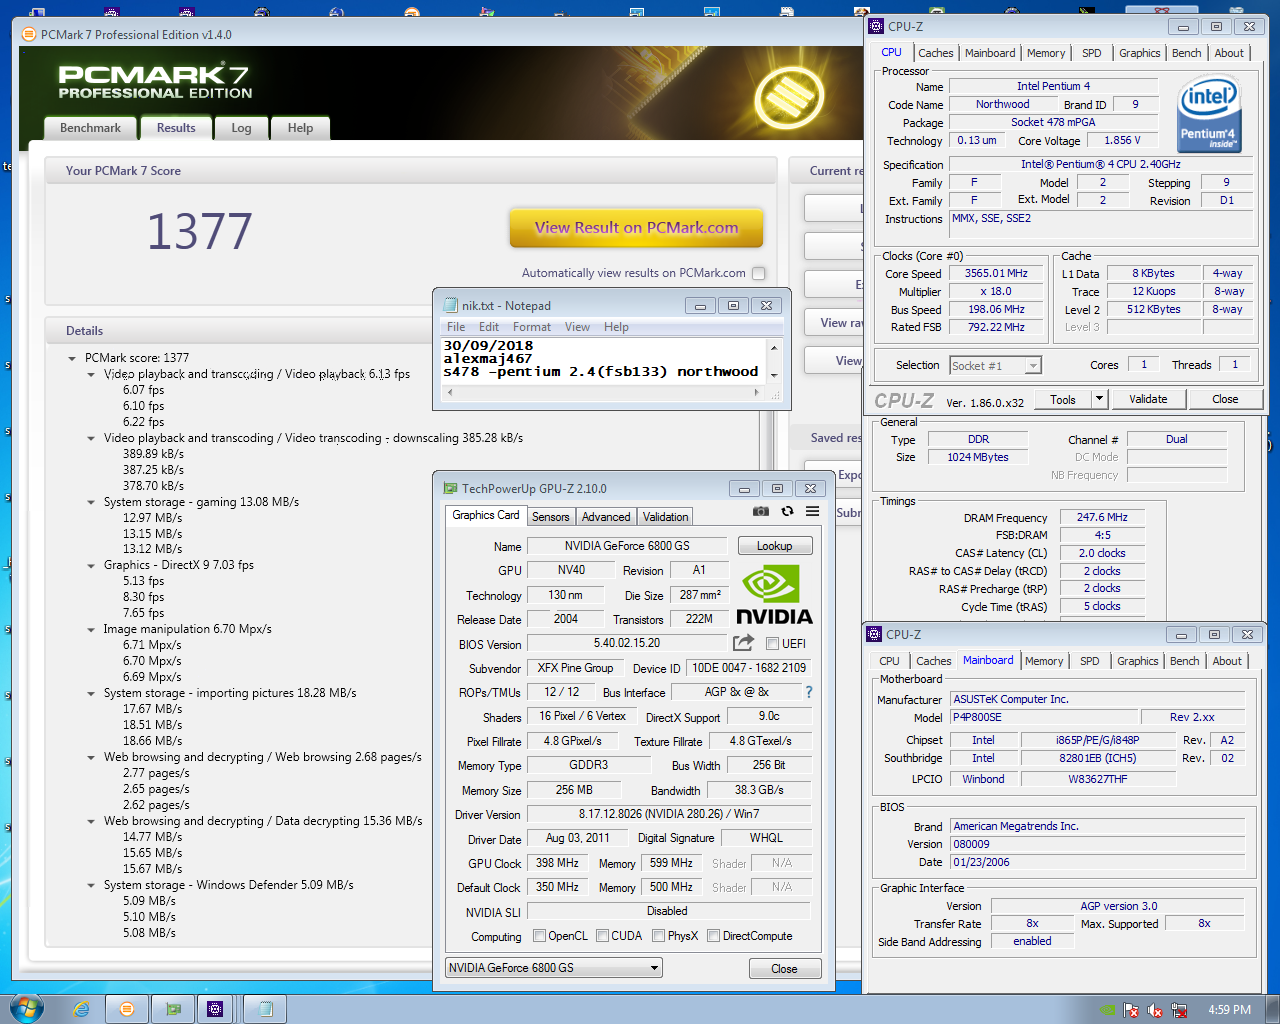
Task: Click View Result on PCMark.com button
Action: pos(636,228)
